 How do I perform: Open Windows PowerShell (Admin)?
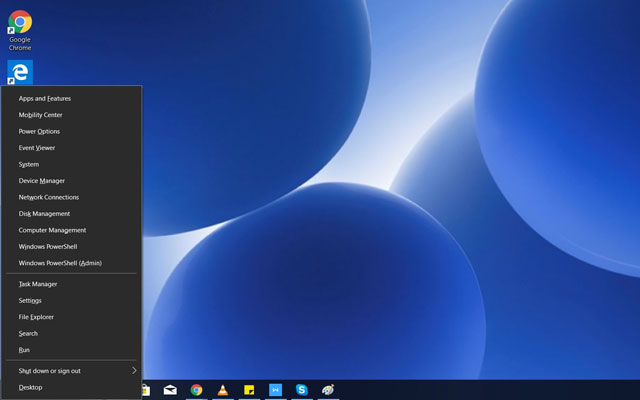tap(60, 263)
